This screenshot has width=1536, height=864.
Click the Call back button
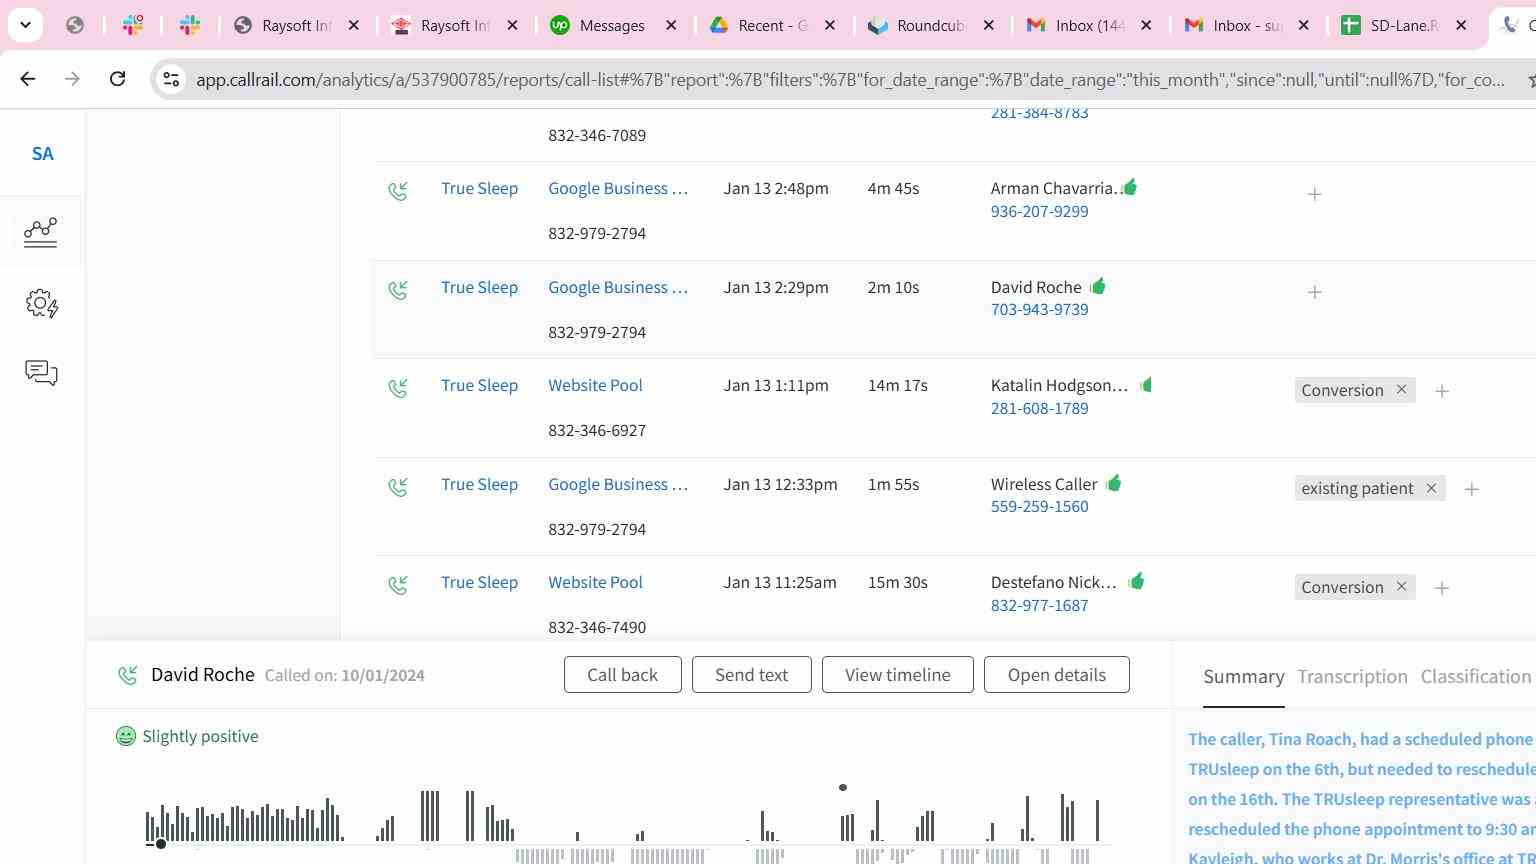coord(622,675)
